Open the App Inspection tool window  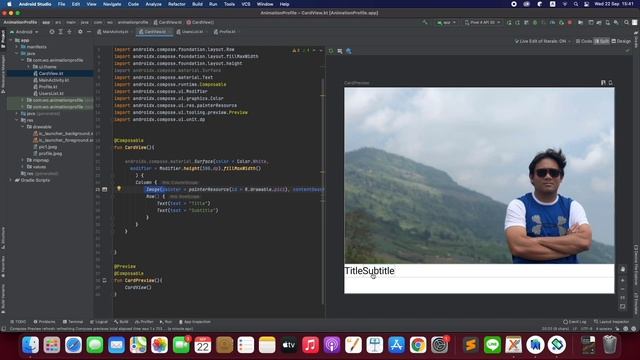[x=195, y=322]
